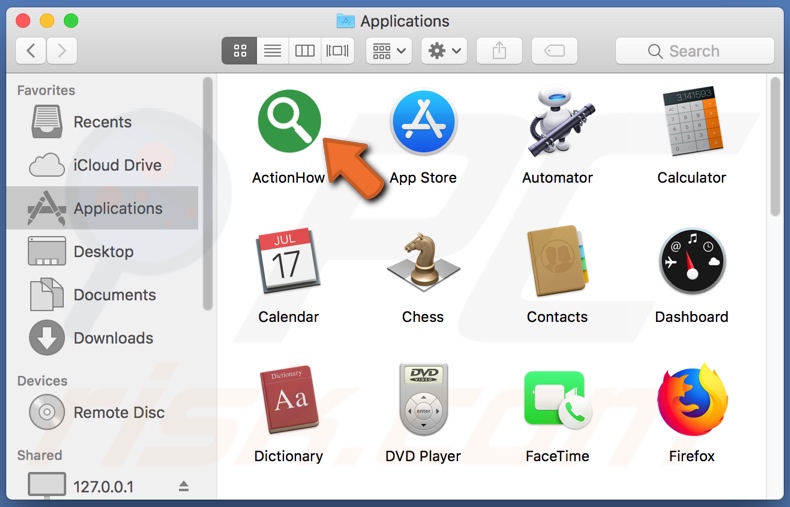Open iCloud Drive in sidebar

[102, 165]
